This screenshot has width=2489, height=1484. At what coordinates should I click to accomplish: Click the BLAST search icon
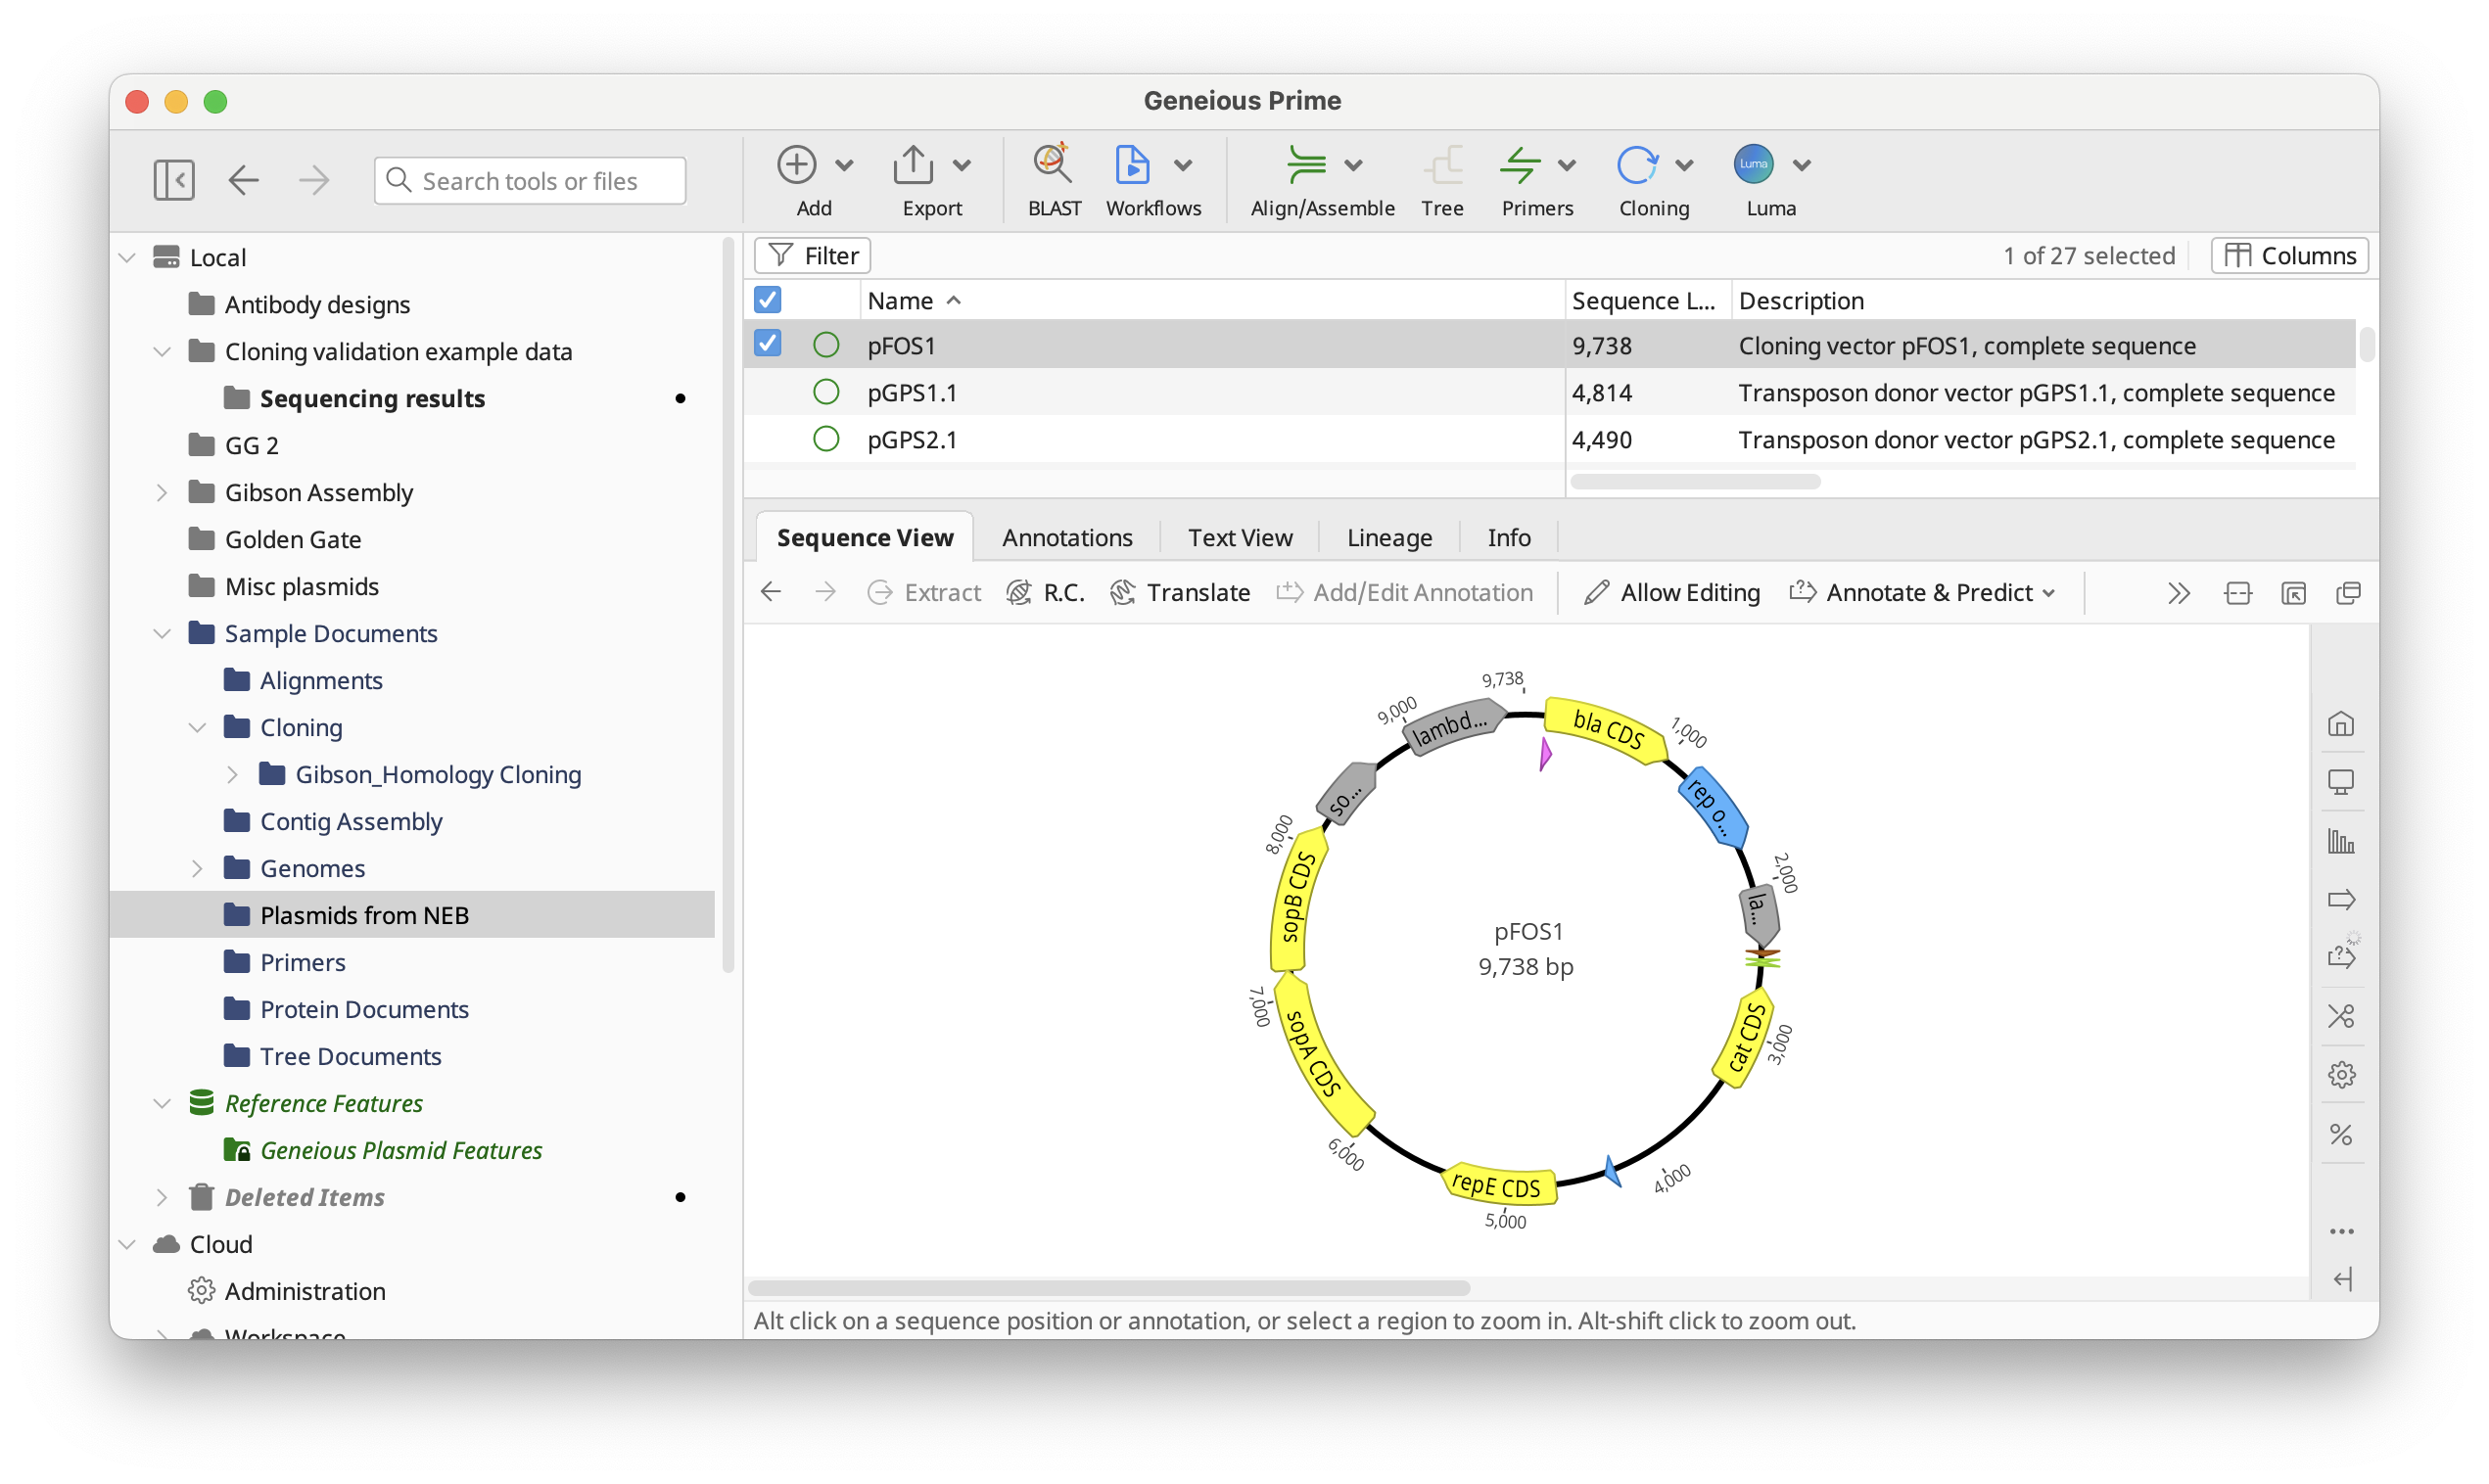tap(1053, 165)
